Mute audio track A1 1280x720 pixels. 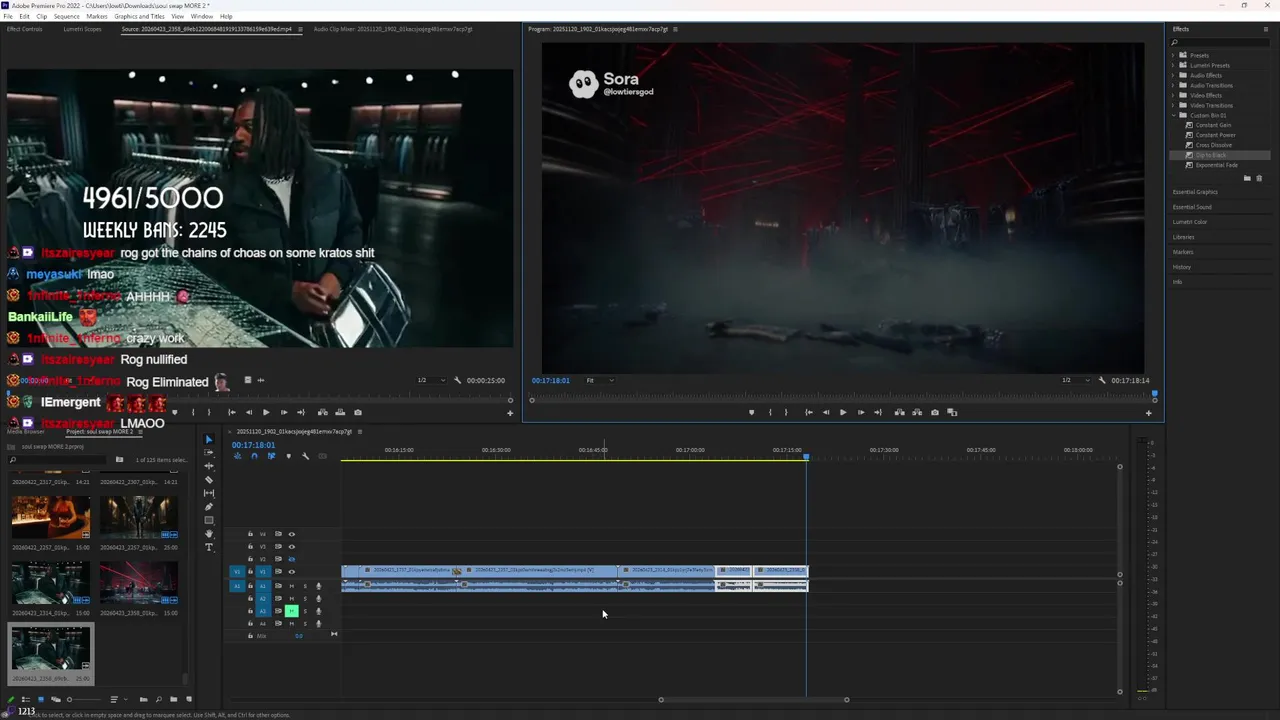(x=292, y=586)
